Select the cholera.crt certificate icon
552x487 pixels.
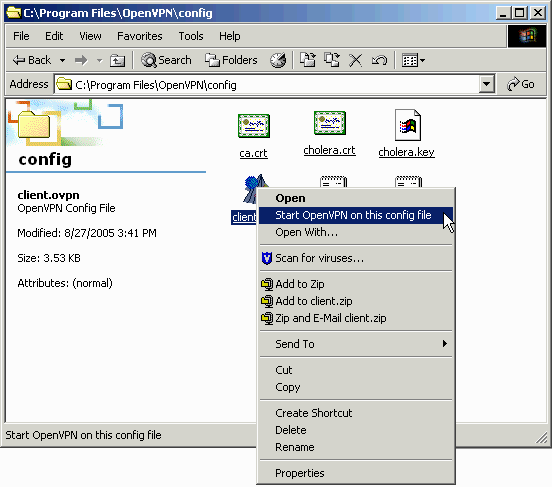tap(330, 123)
